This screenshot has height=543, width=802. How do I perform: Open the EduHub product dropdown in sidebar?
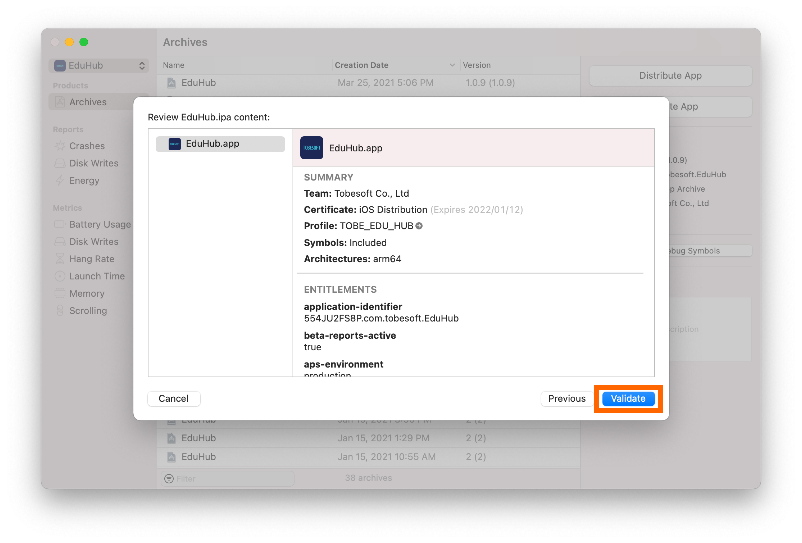point(99,65)
